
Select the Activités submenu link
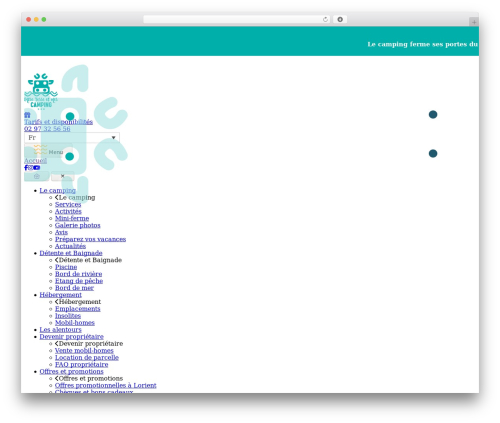pyautogui.click(x=68, y=211)
